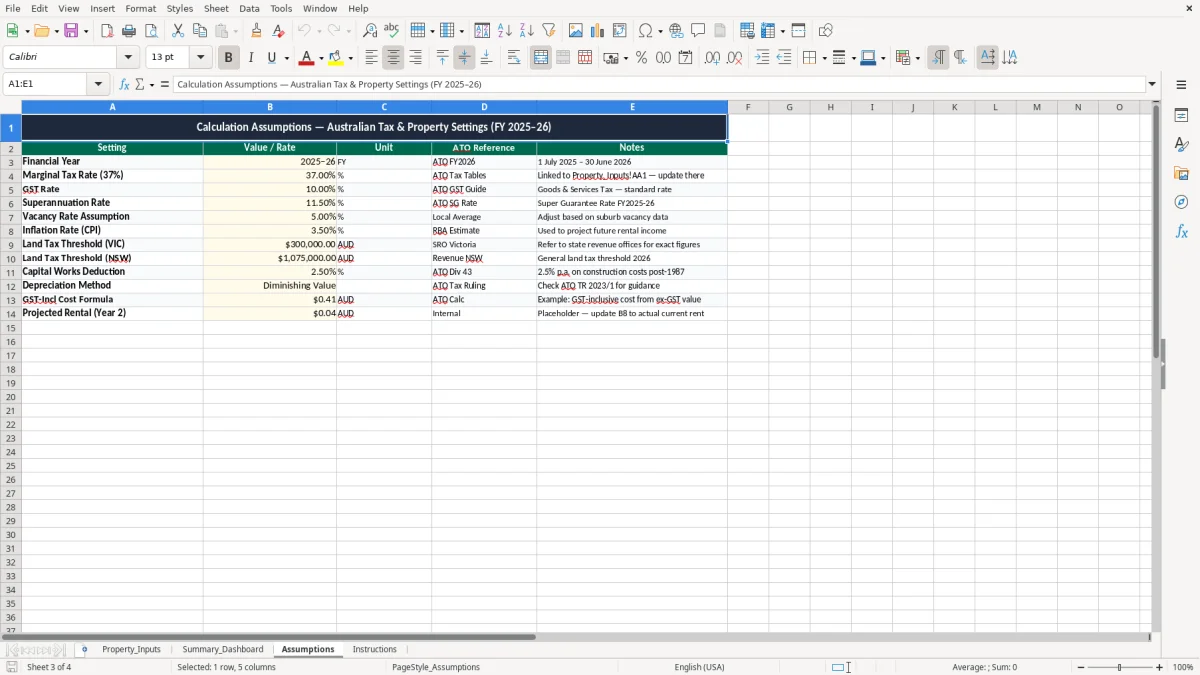Expand the Name Box dropdown
Screen dimensions: 1200x675
tap(98, 85)
